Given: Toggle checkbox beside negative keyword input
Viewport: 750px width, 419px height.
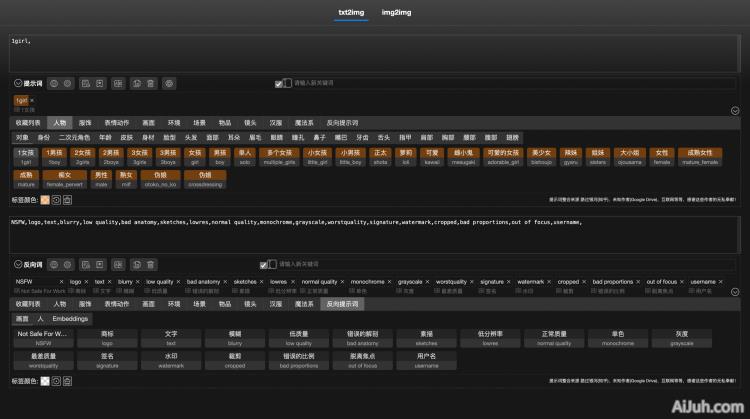Looking at the screenshot, I should 264,265.
